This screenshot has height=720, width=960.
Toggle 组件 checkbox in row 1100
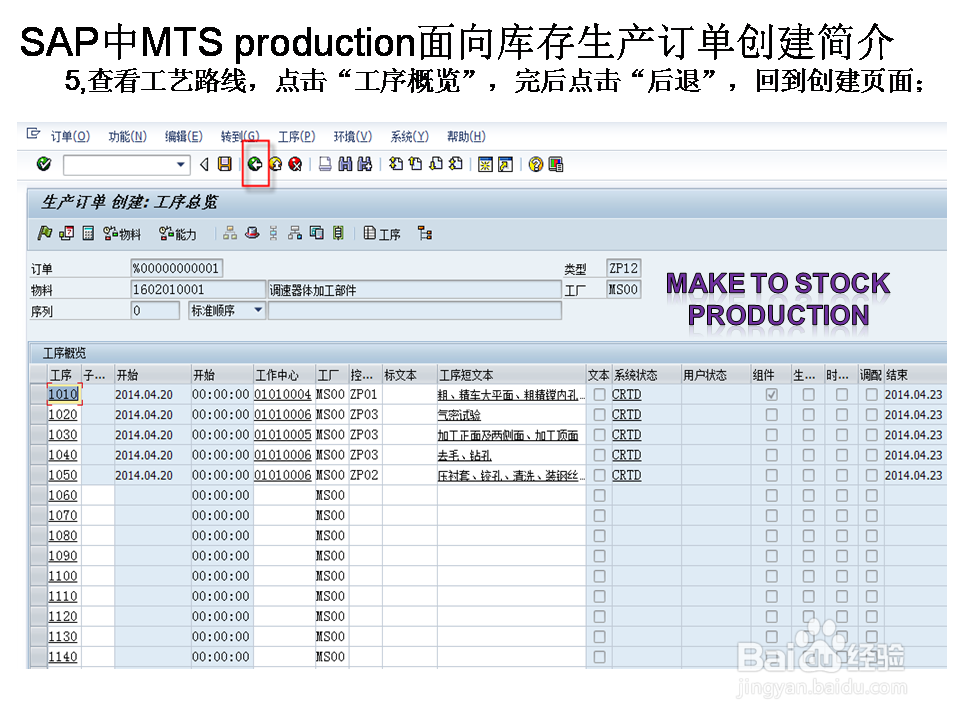(771, 577)
